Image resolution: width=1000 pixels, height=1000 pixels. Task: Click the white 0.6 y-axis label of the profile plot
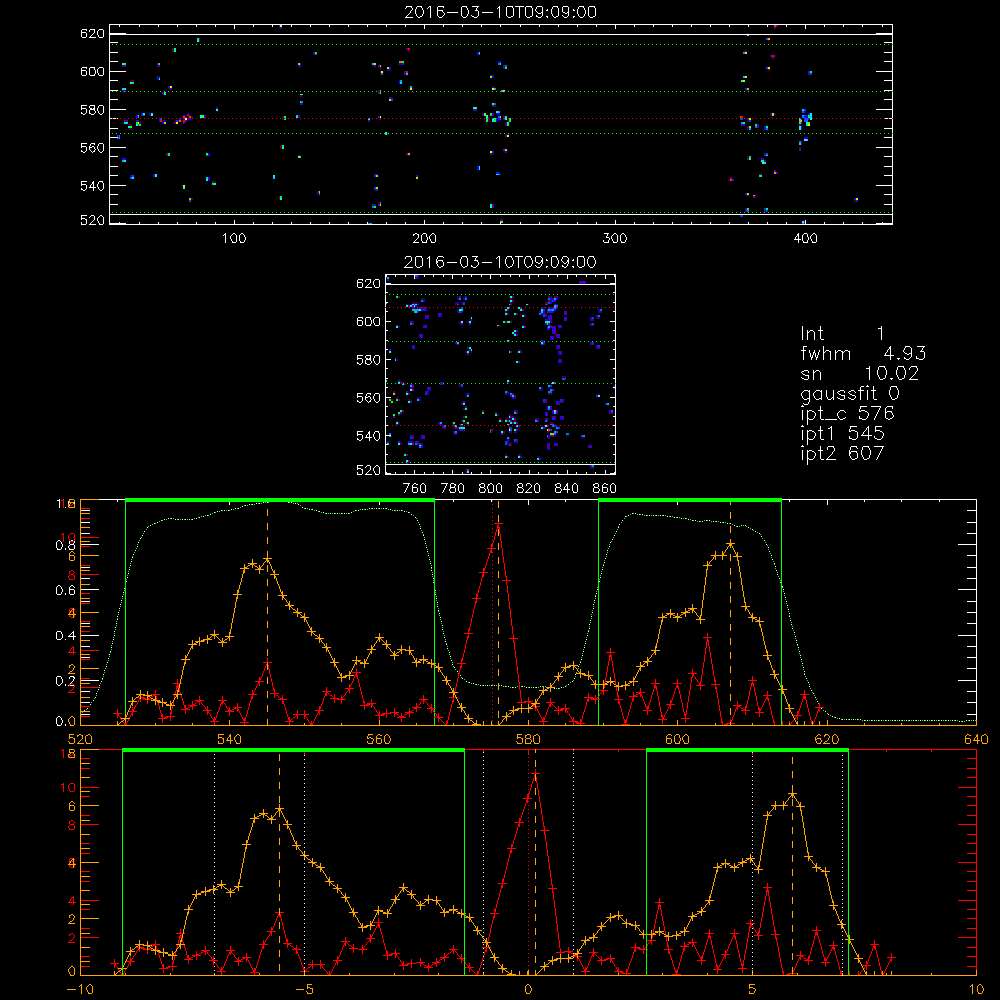[65, 590]
